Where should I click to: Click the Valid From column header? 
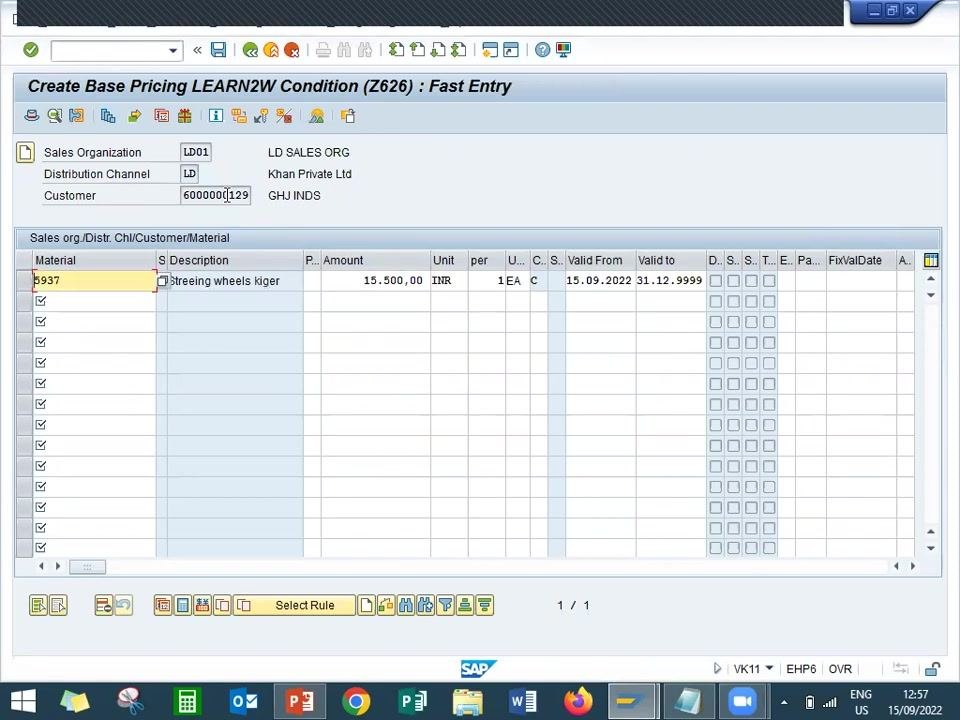coord(601,260)
